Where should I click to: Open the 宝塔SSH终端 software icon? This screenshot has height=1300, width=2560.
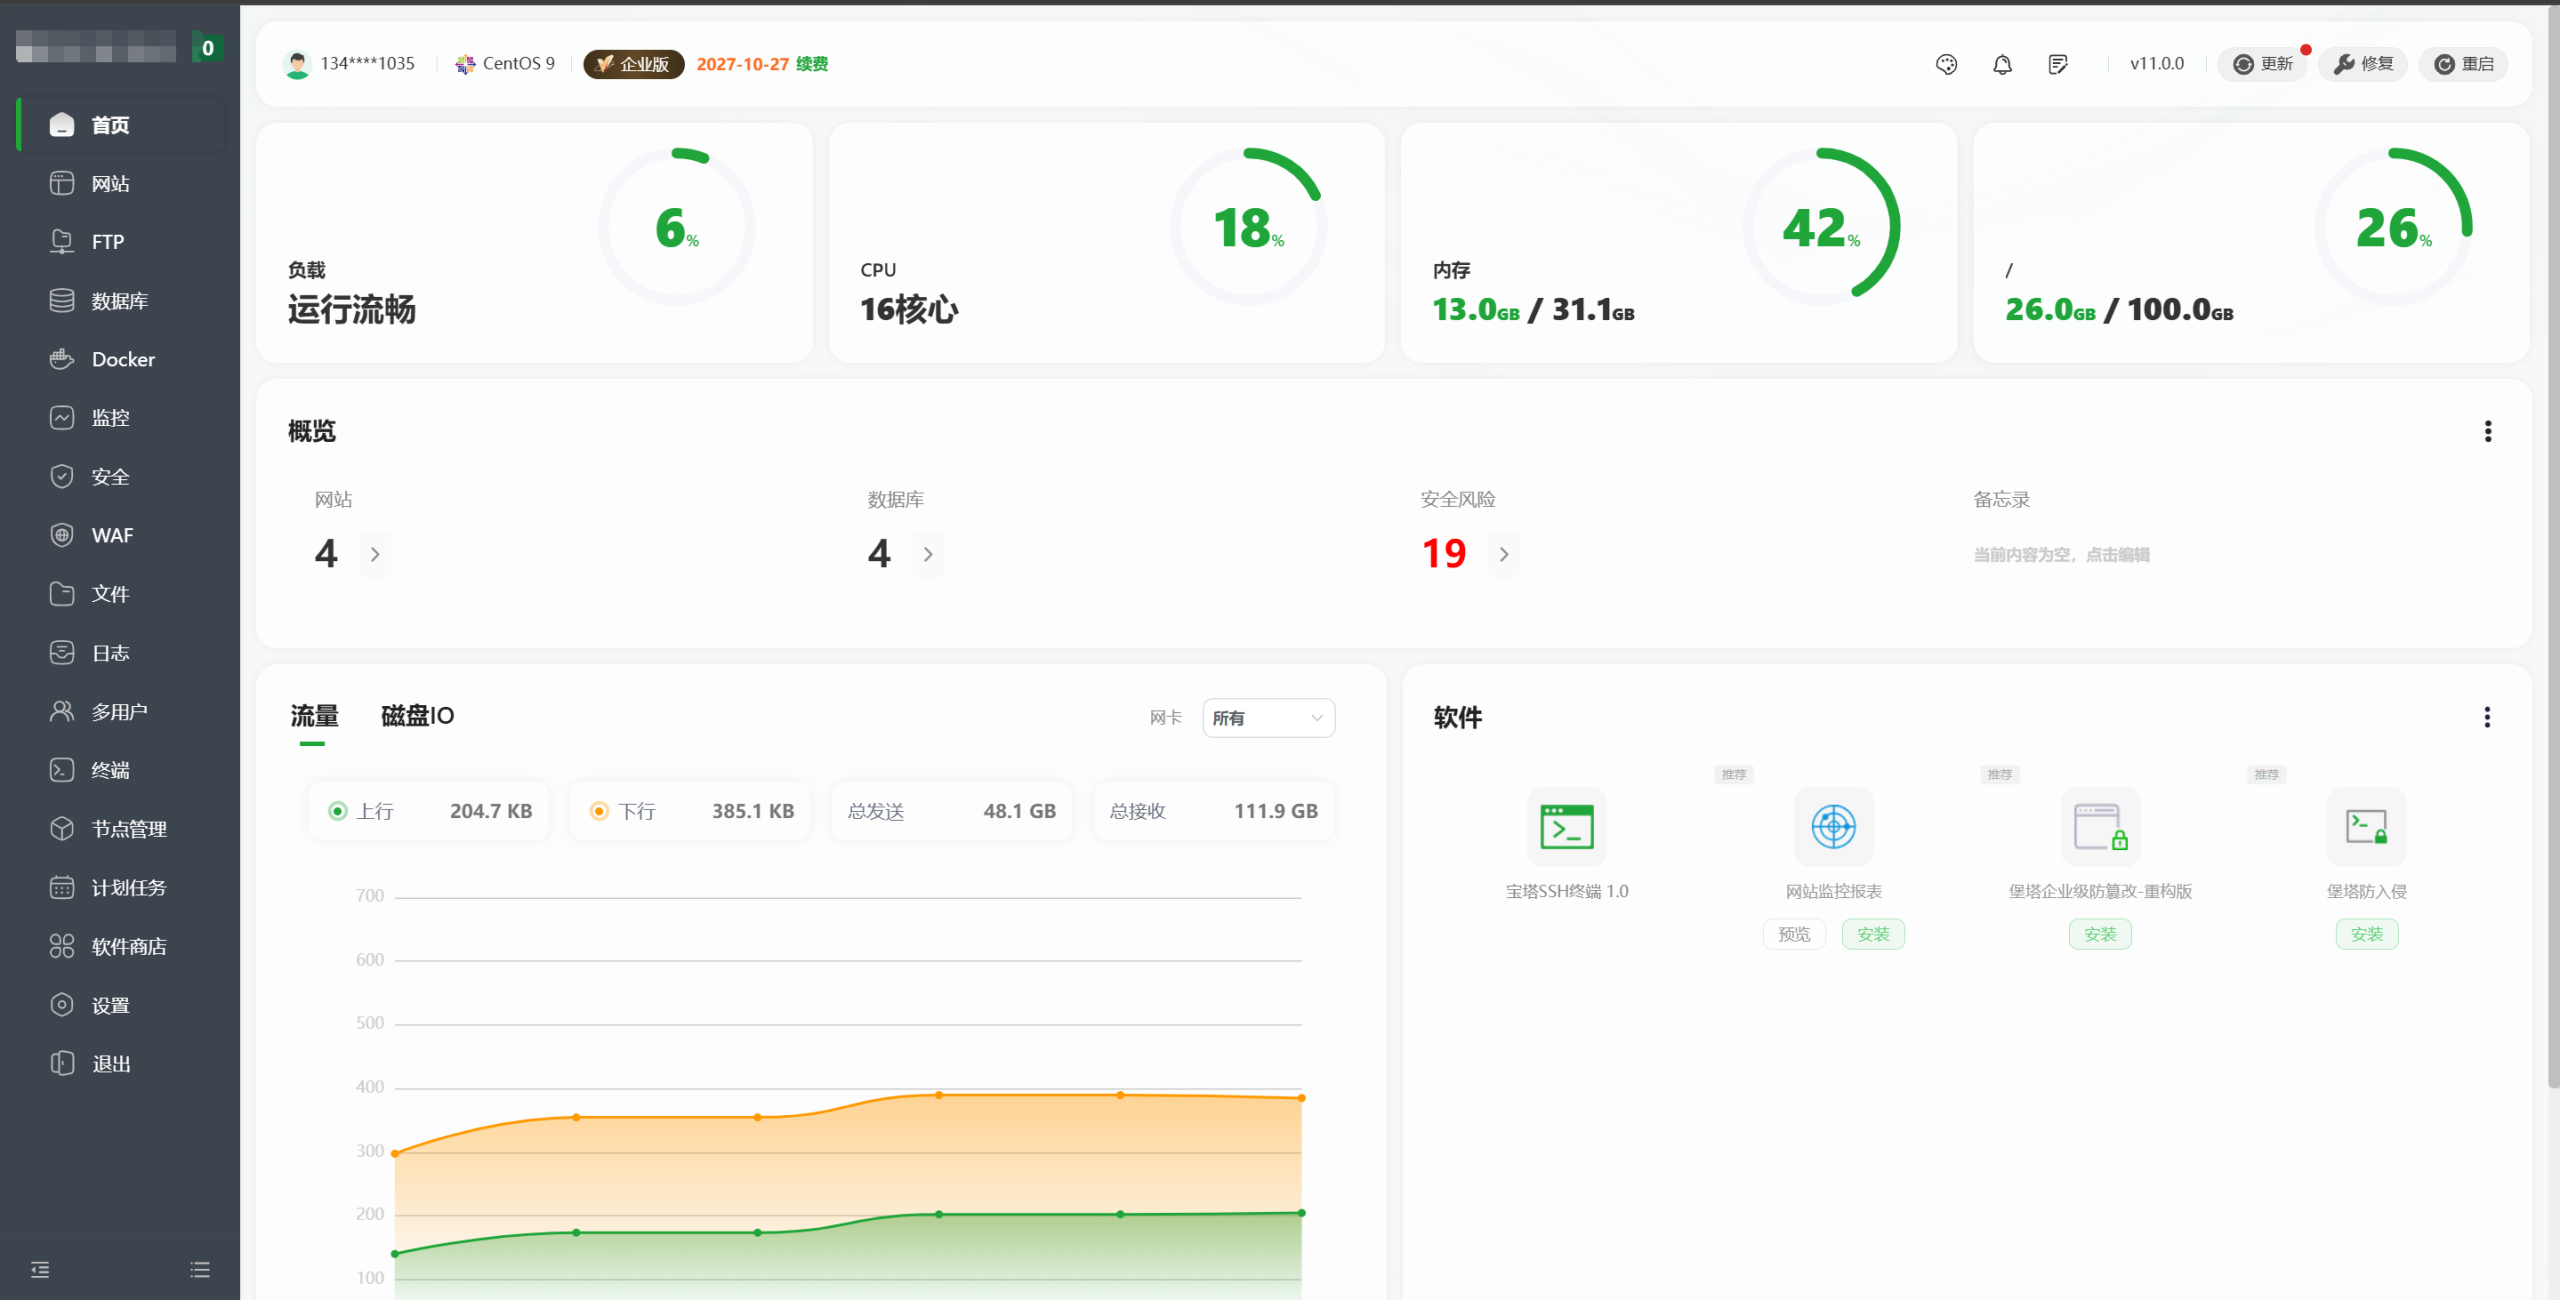point(1566,827)
